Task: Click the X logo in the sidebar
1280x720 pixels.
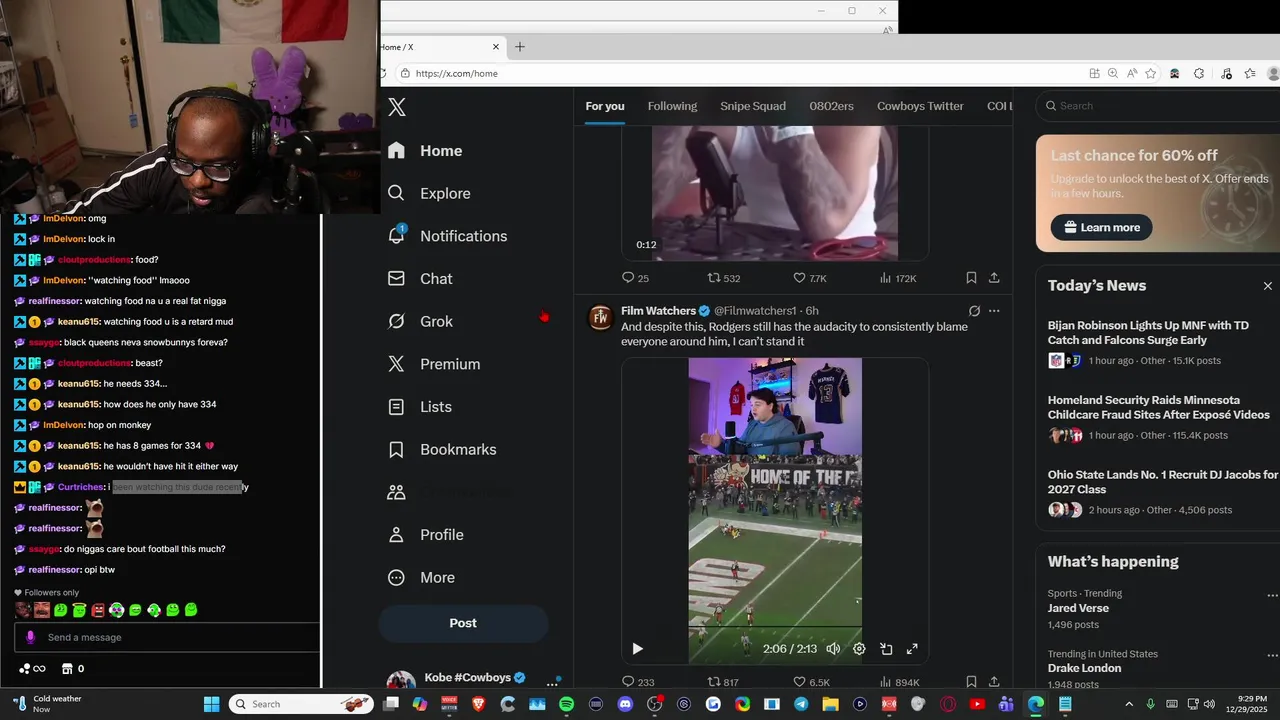Action: 397,108
